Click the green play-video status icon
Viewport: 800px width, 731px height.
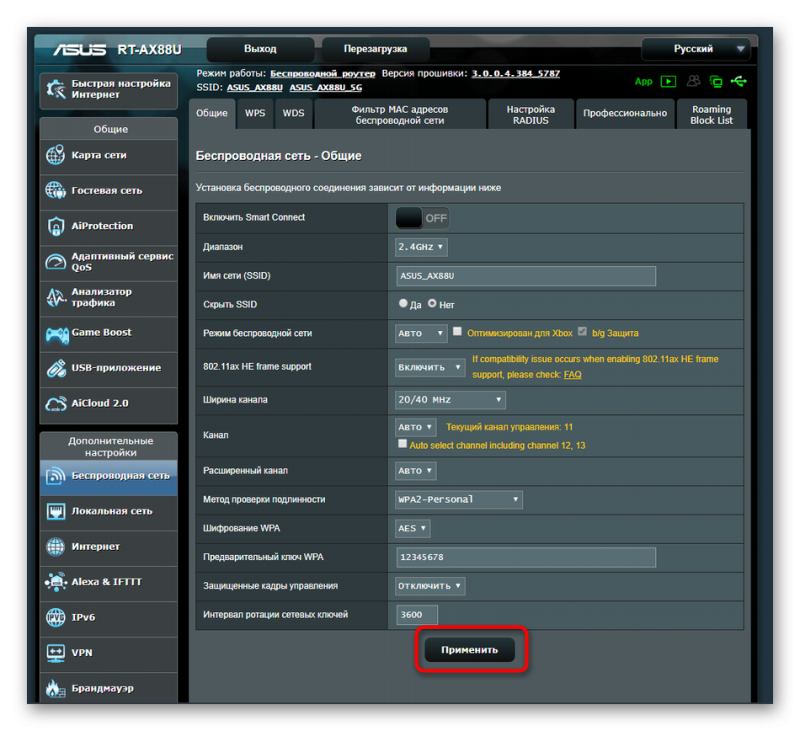(668, 81)
